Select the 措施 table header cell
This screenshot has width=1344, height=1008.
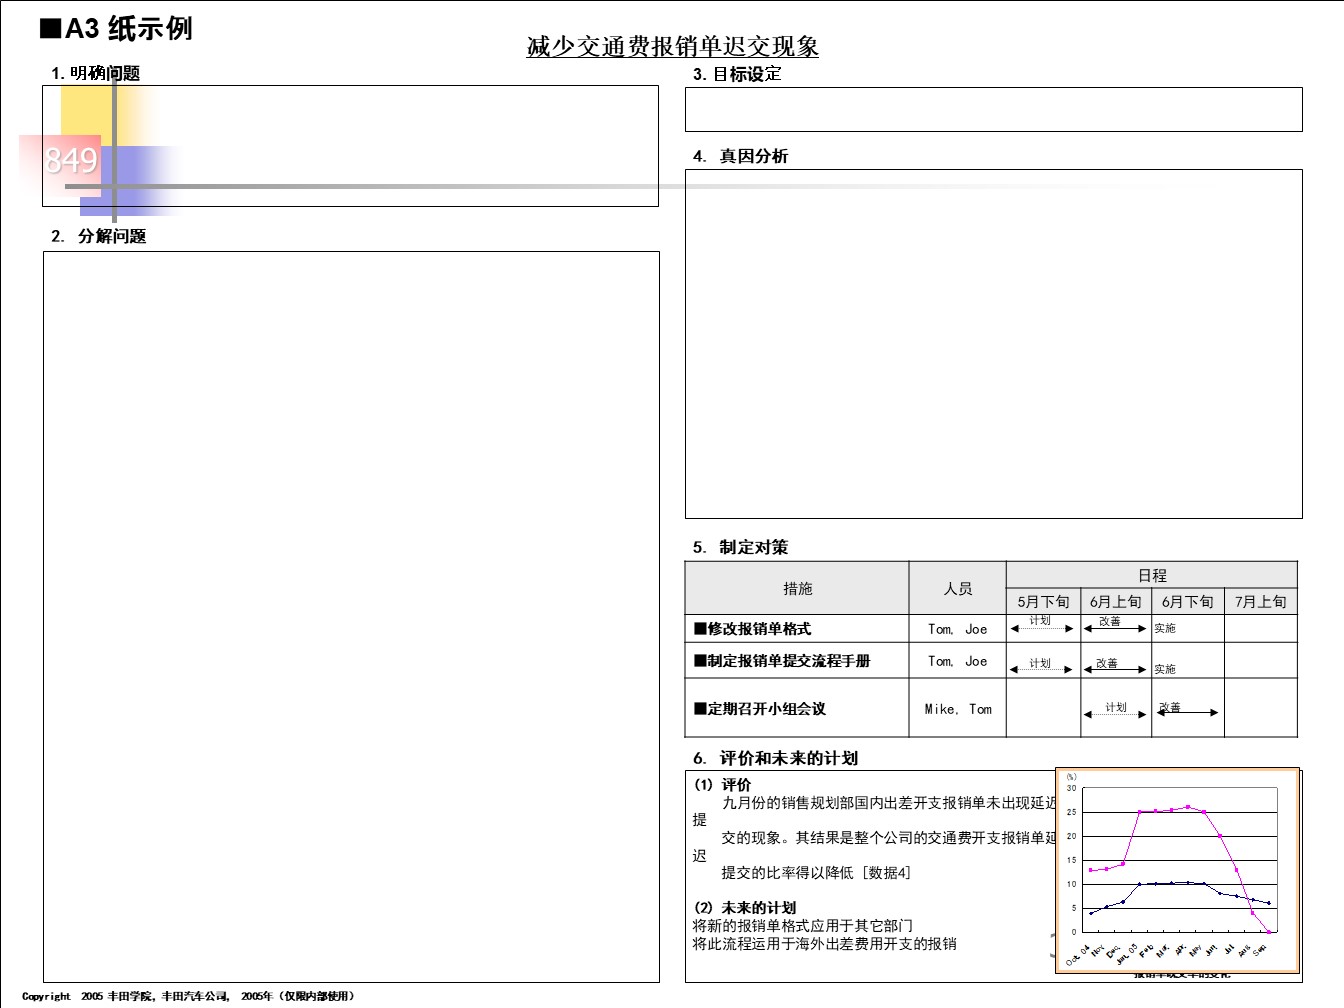coord(797,588)
